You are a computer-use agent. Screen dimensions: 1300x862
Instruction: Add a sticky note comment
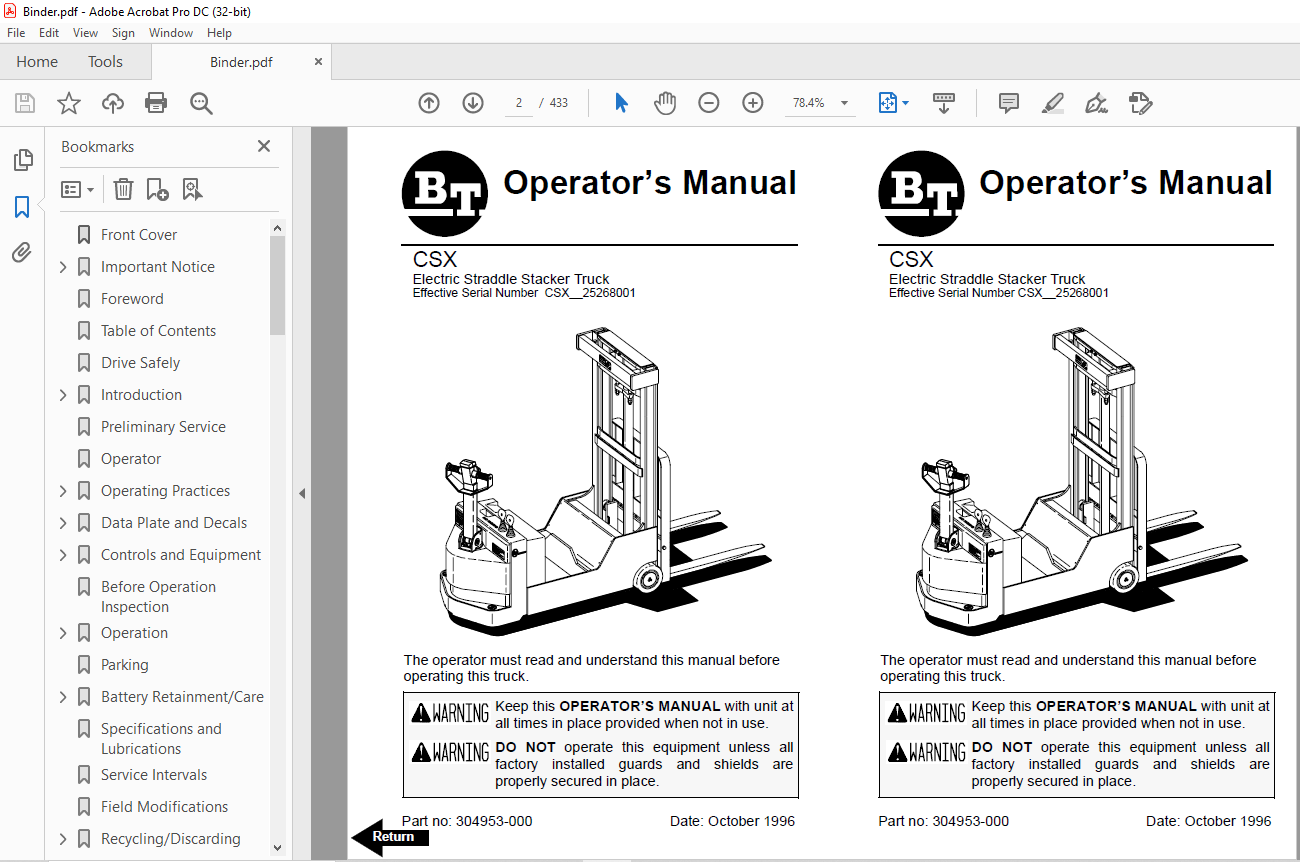tap(1009, 103)
